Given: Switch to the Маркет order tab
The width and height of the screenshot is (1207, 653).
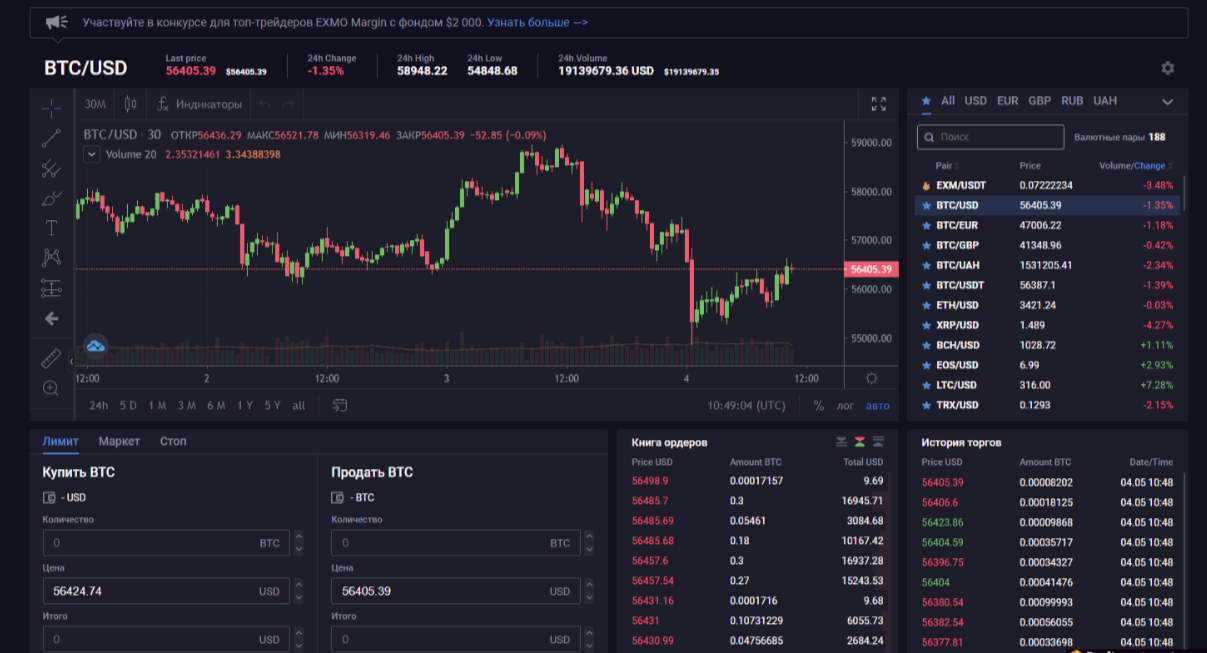Looking at the screenshot, I should (x=119, y=441).
